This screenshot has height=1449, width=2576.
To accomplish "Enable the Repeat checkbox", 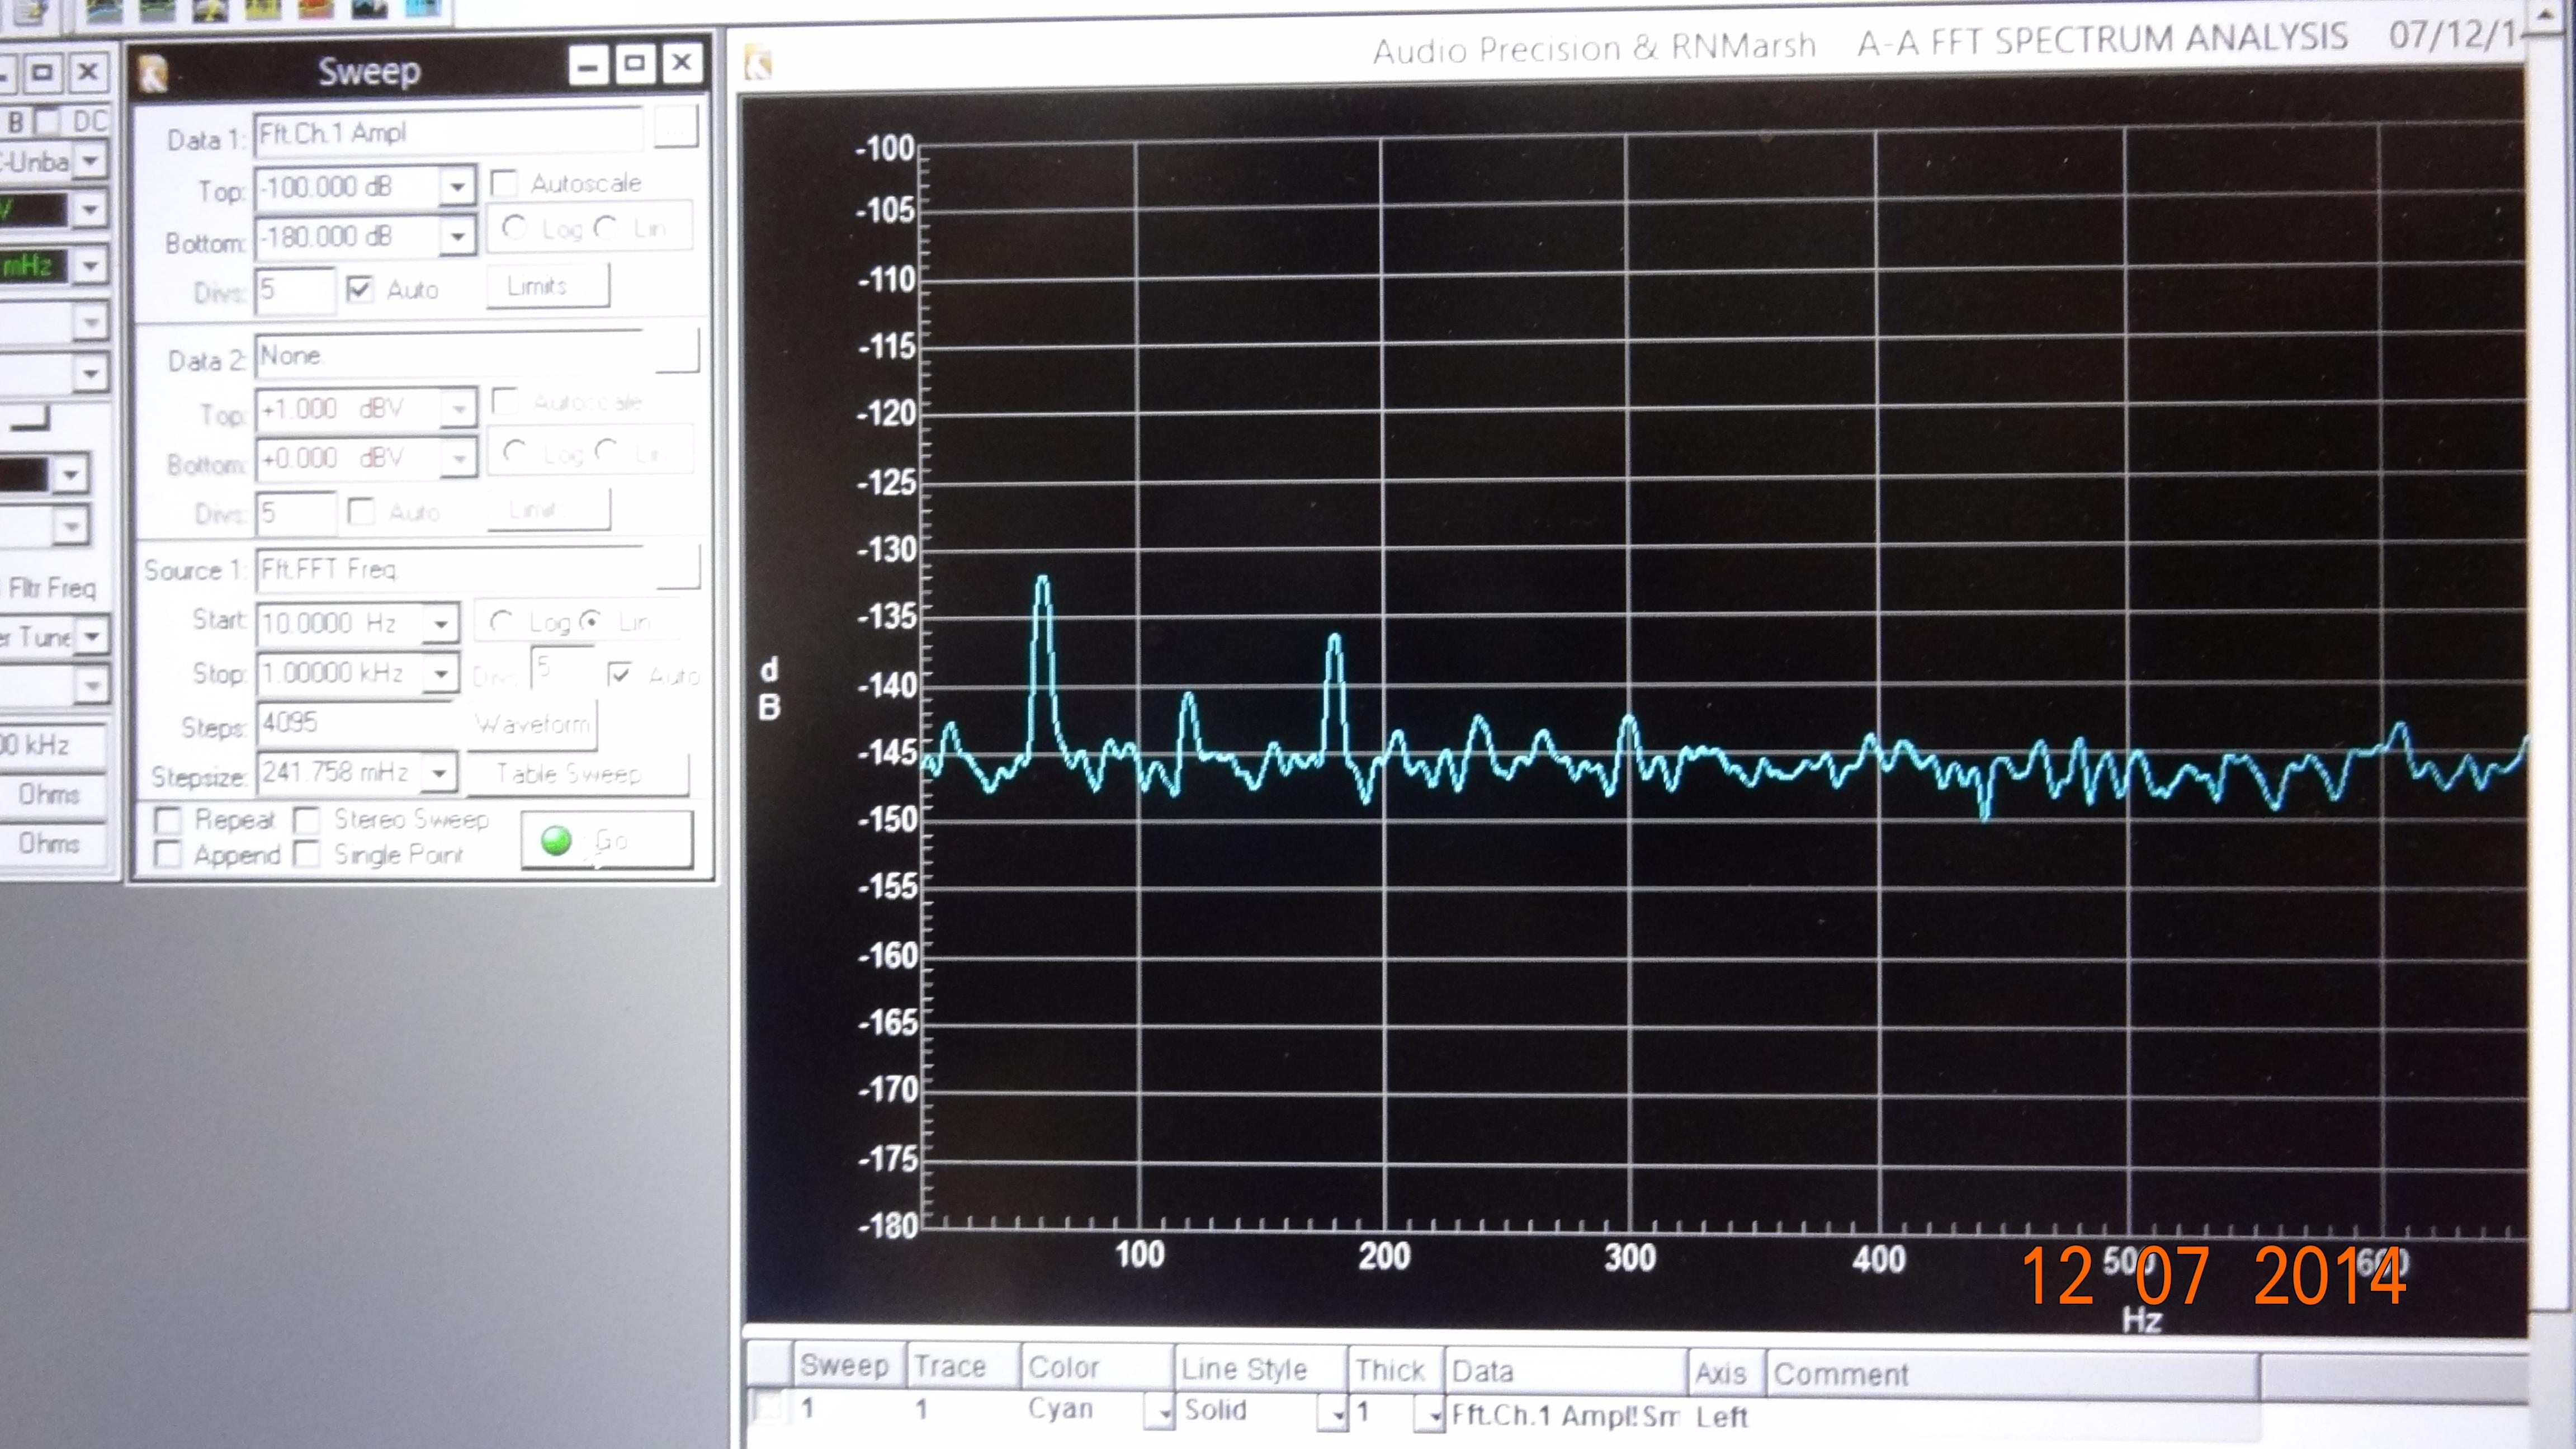I will coord(168,821).
